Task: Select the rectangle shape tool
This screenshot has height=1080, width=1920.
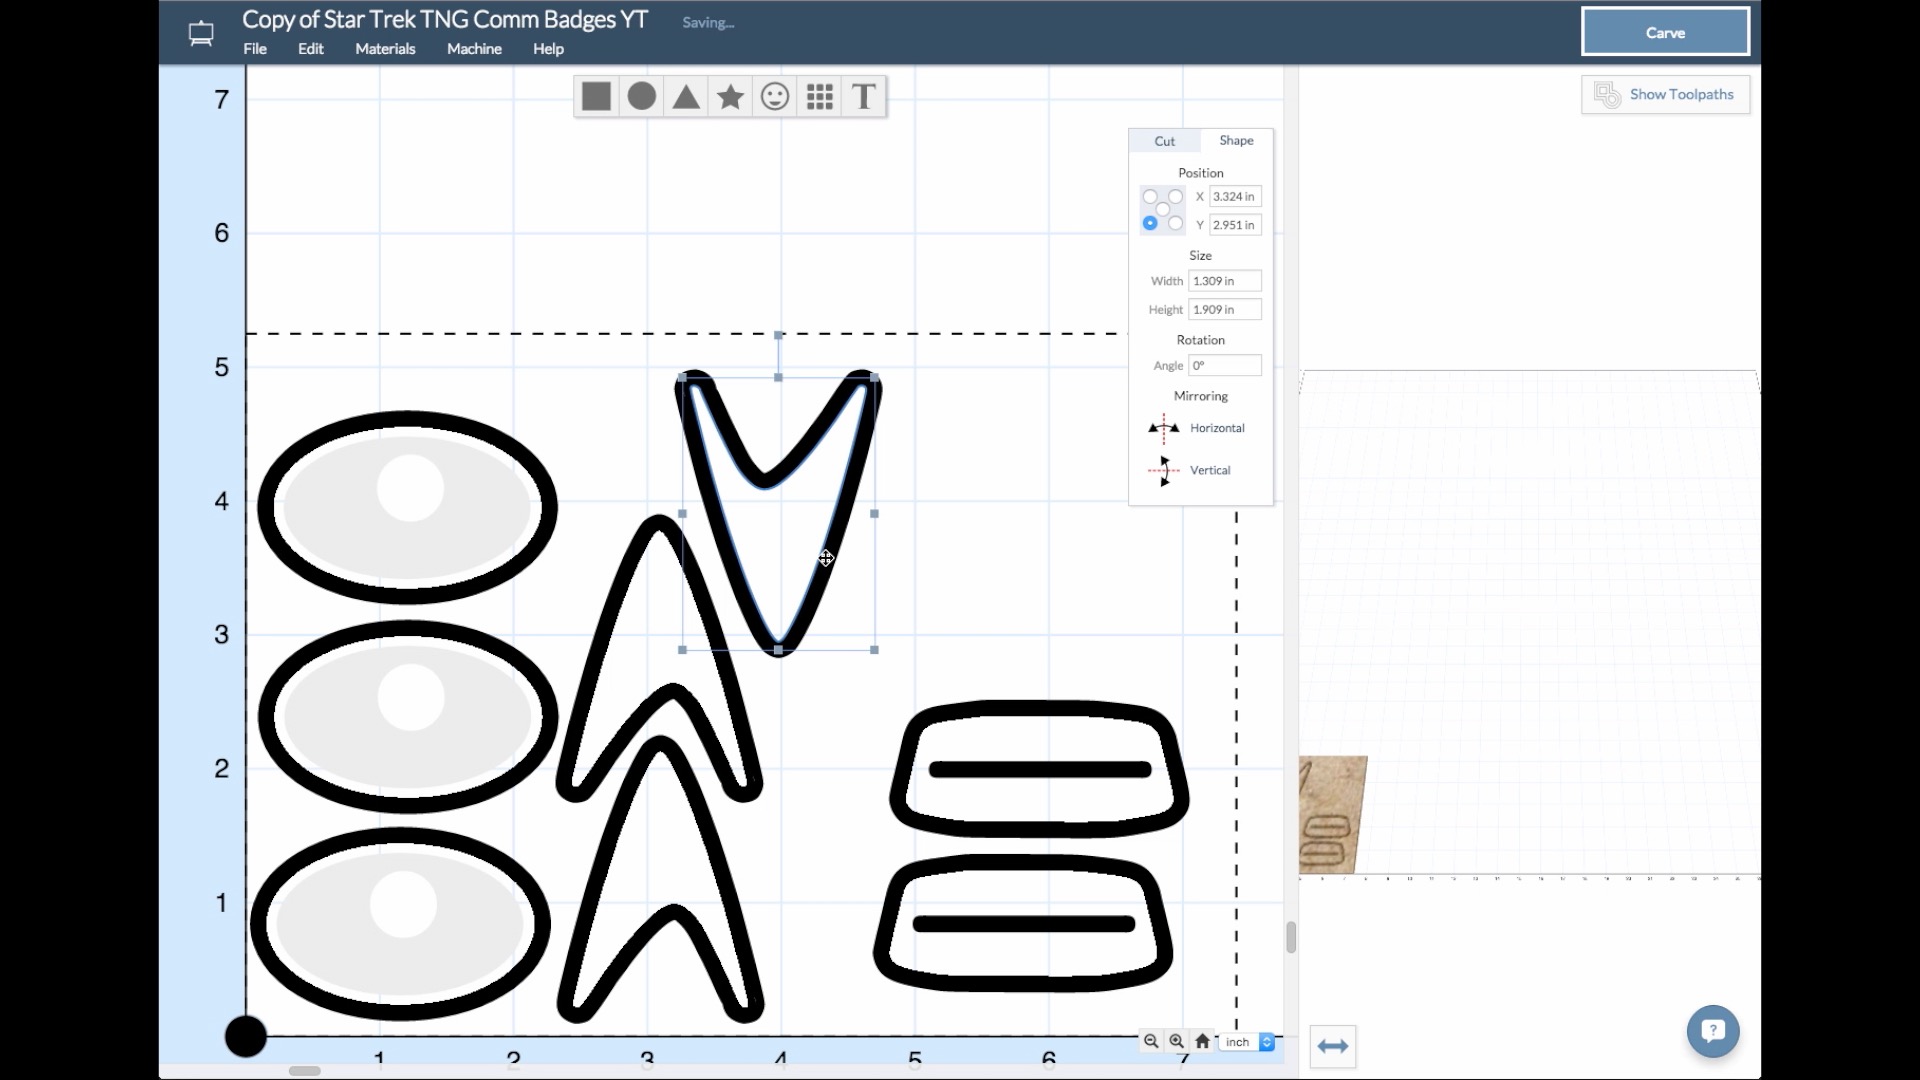Action: point(597,95)
